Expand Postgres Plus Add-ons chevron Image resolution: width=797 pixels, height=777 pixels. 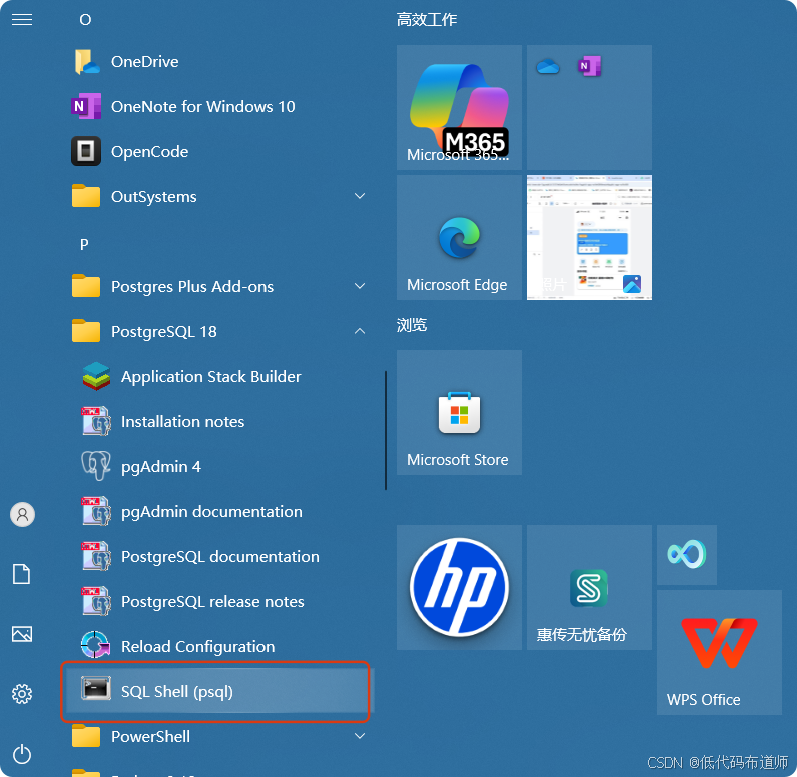[x=360, y=286]
